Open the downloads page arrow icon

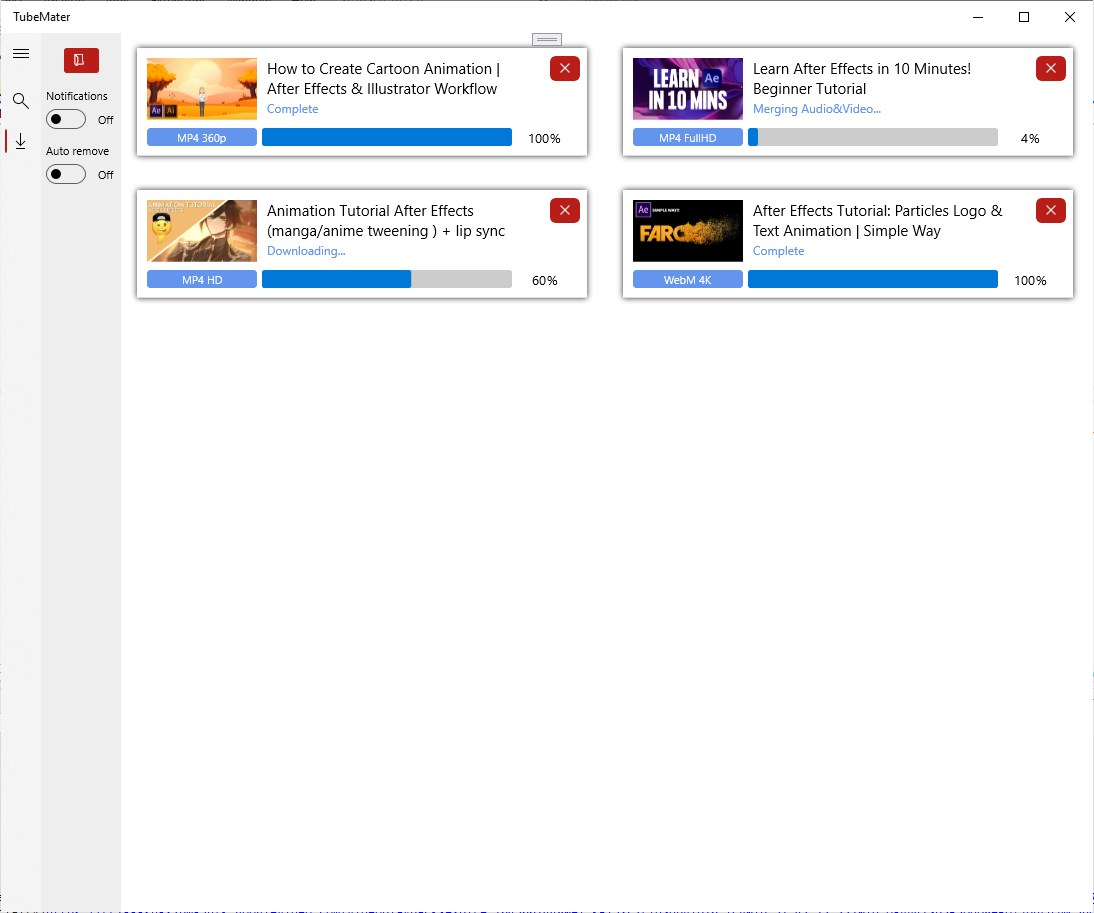pos(21,141)
